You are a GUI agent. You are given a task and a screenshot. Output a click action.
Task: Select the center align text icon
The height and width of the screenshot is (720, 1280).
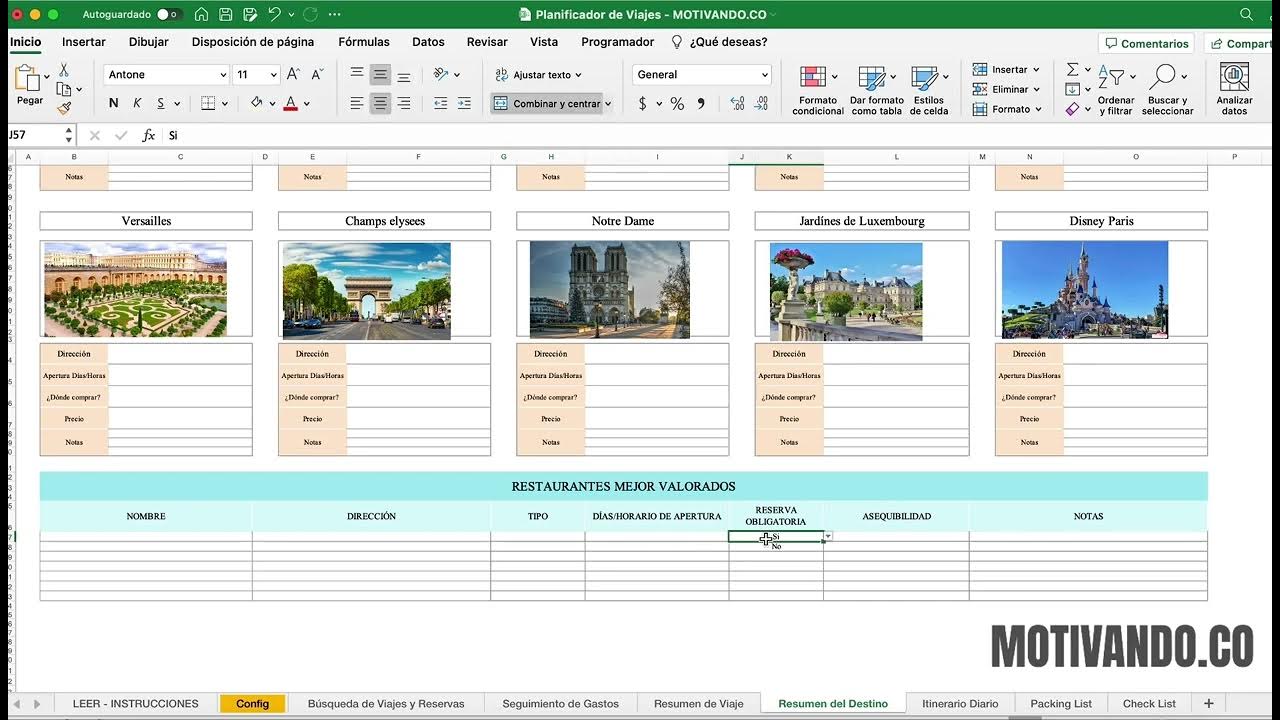pos(380,103)
